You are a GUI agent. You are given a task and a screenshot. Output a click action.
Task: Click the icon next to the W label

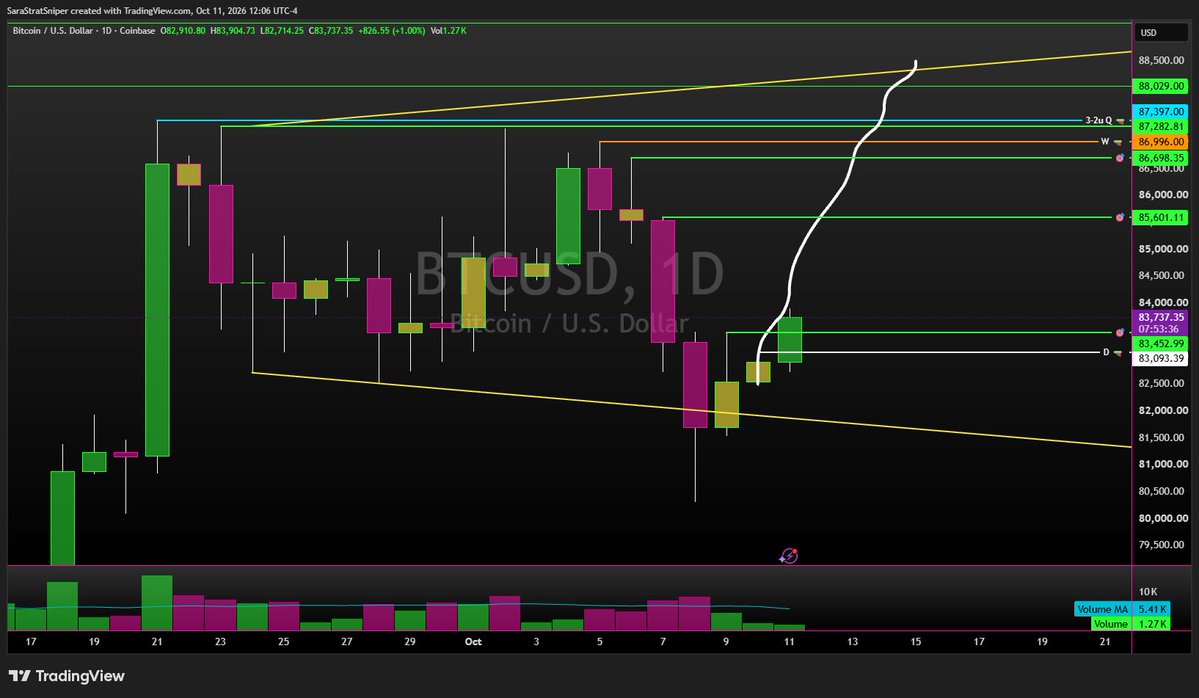pyautogui.click(x=1117, y=142)
